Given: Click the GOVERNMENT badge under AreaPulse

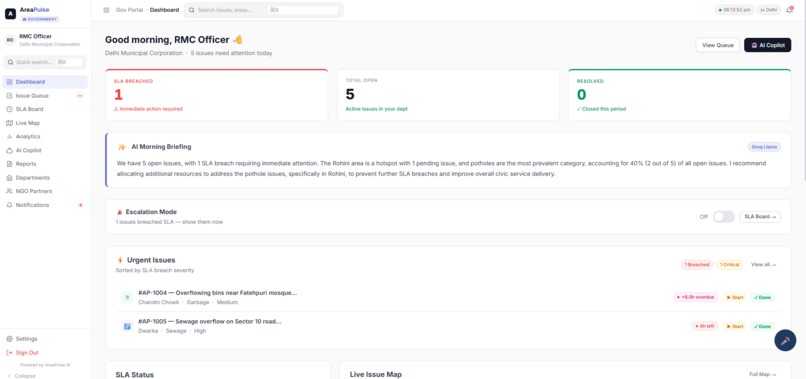Looking at the screenshot, I should 40,19.
